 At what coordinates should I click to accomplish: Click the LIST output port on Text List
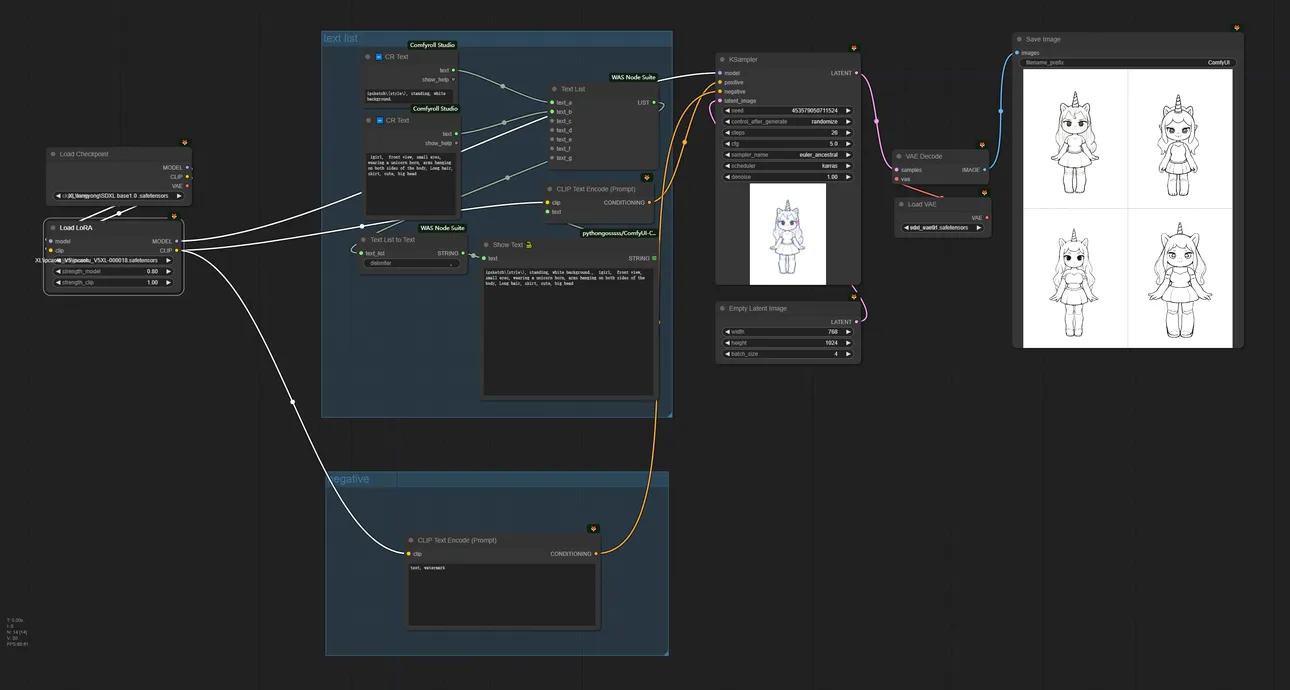pos(655,102)
